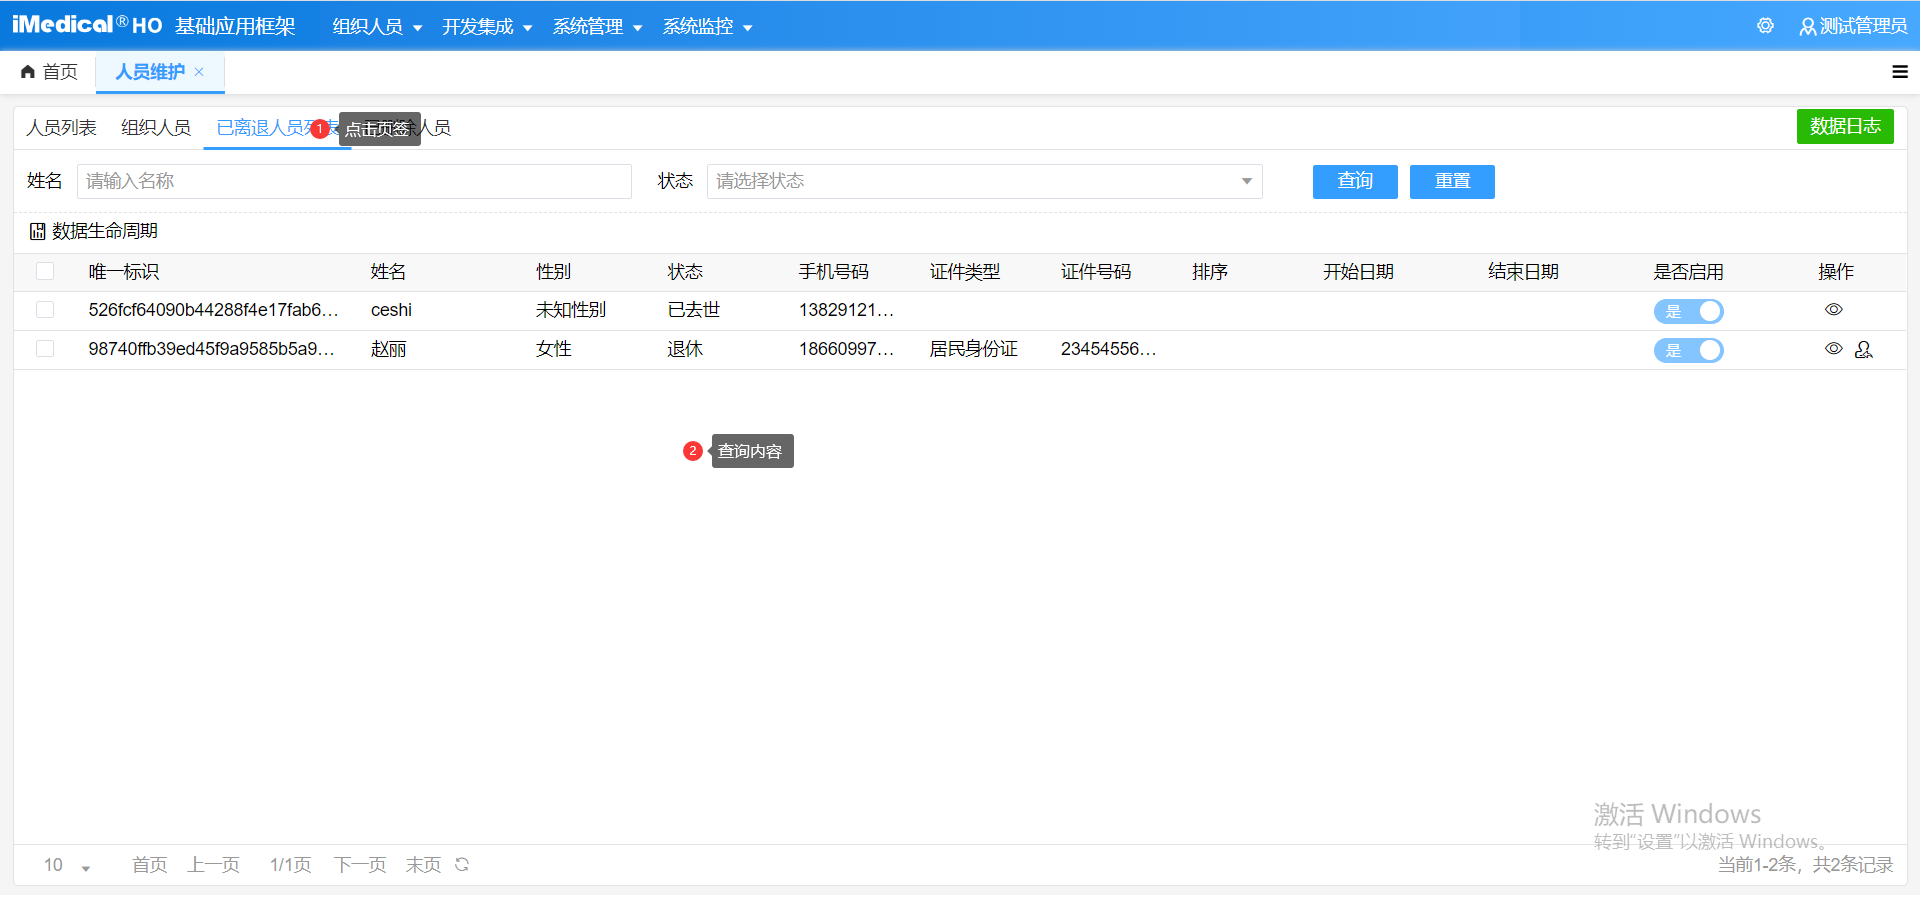Click the person icon in 赵丽 row
This screenshot has width=1920, height=901.
click(x=1864, y=349)
